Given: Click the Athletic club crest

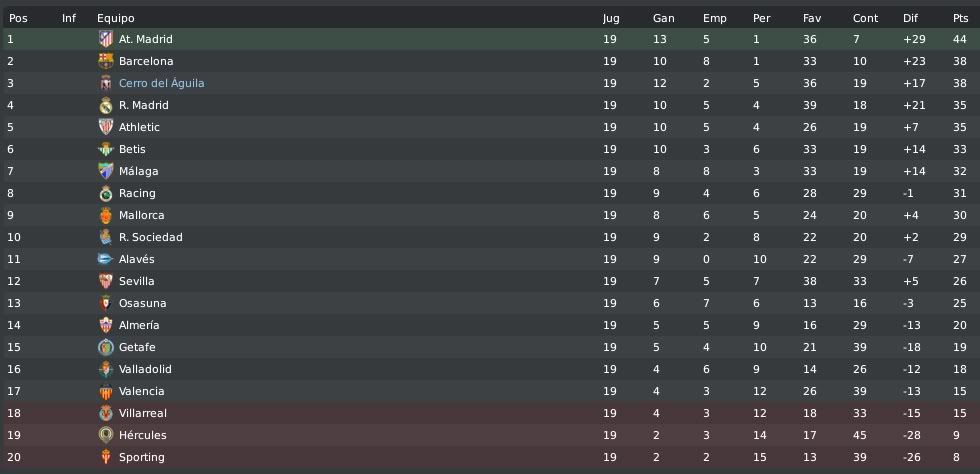Looking at the screenshot, I should point(106,127).
